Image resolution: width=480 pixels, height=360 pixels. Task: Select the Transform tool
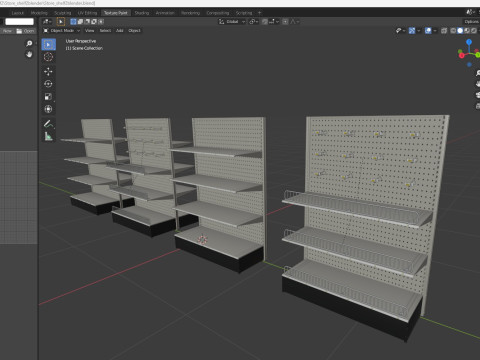[48, 109]
